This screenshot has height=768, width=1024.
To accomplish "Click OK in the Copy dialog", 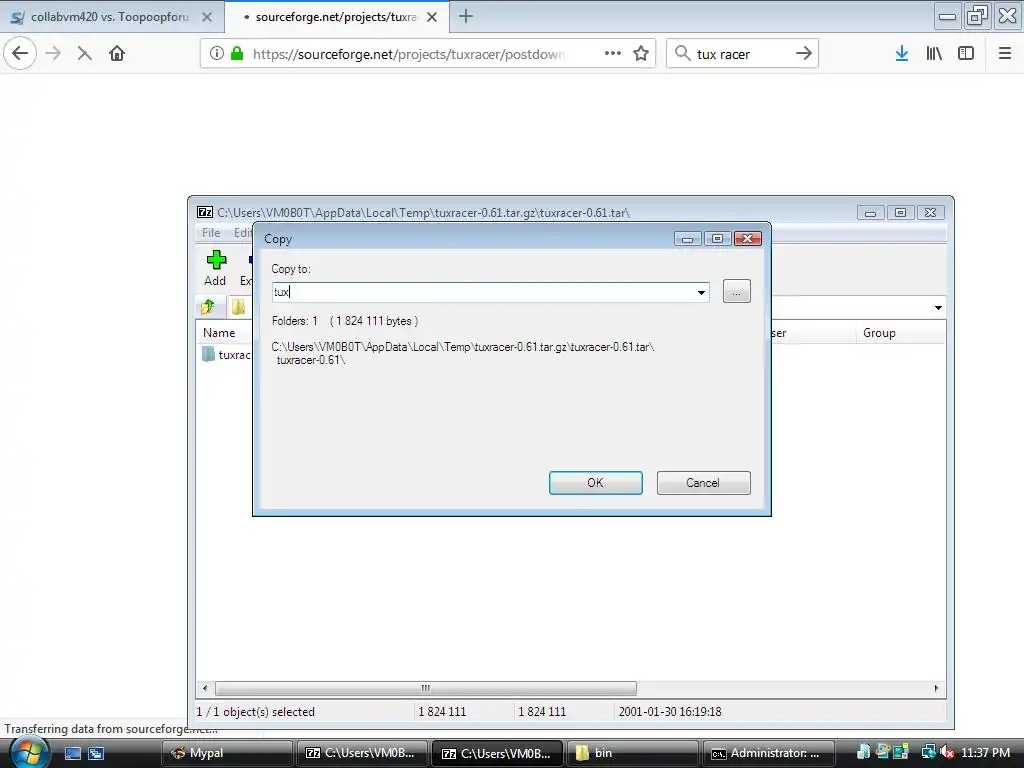I will [596, 483].
